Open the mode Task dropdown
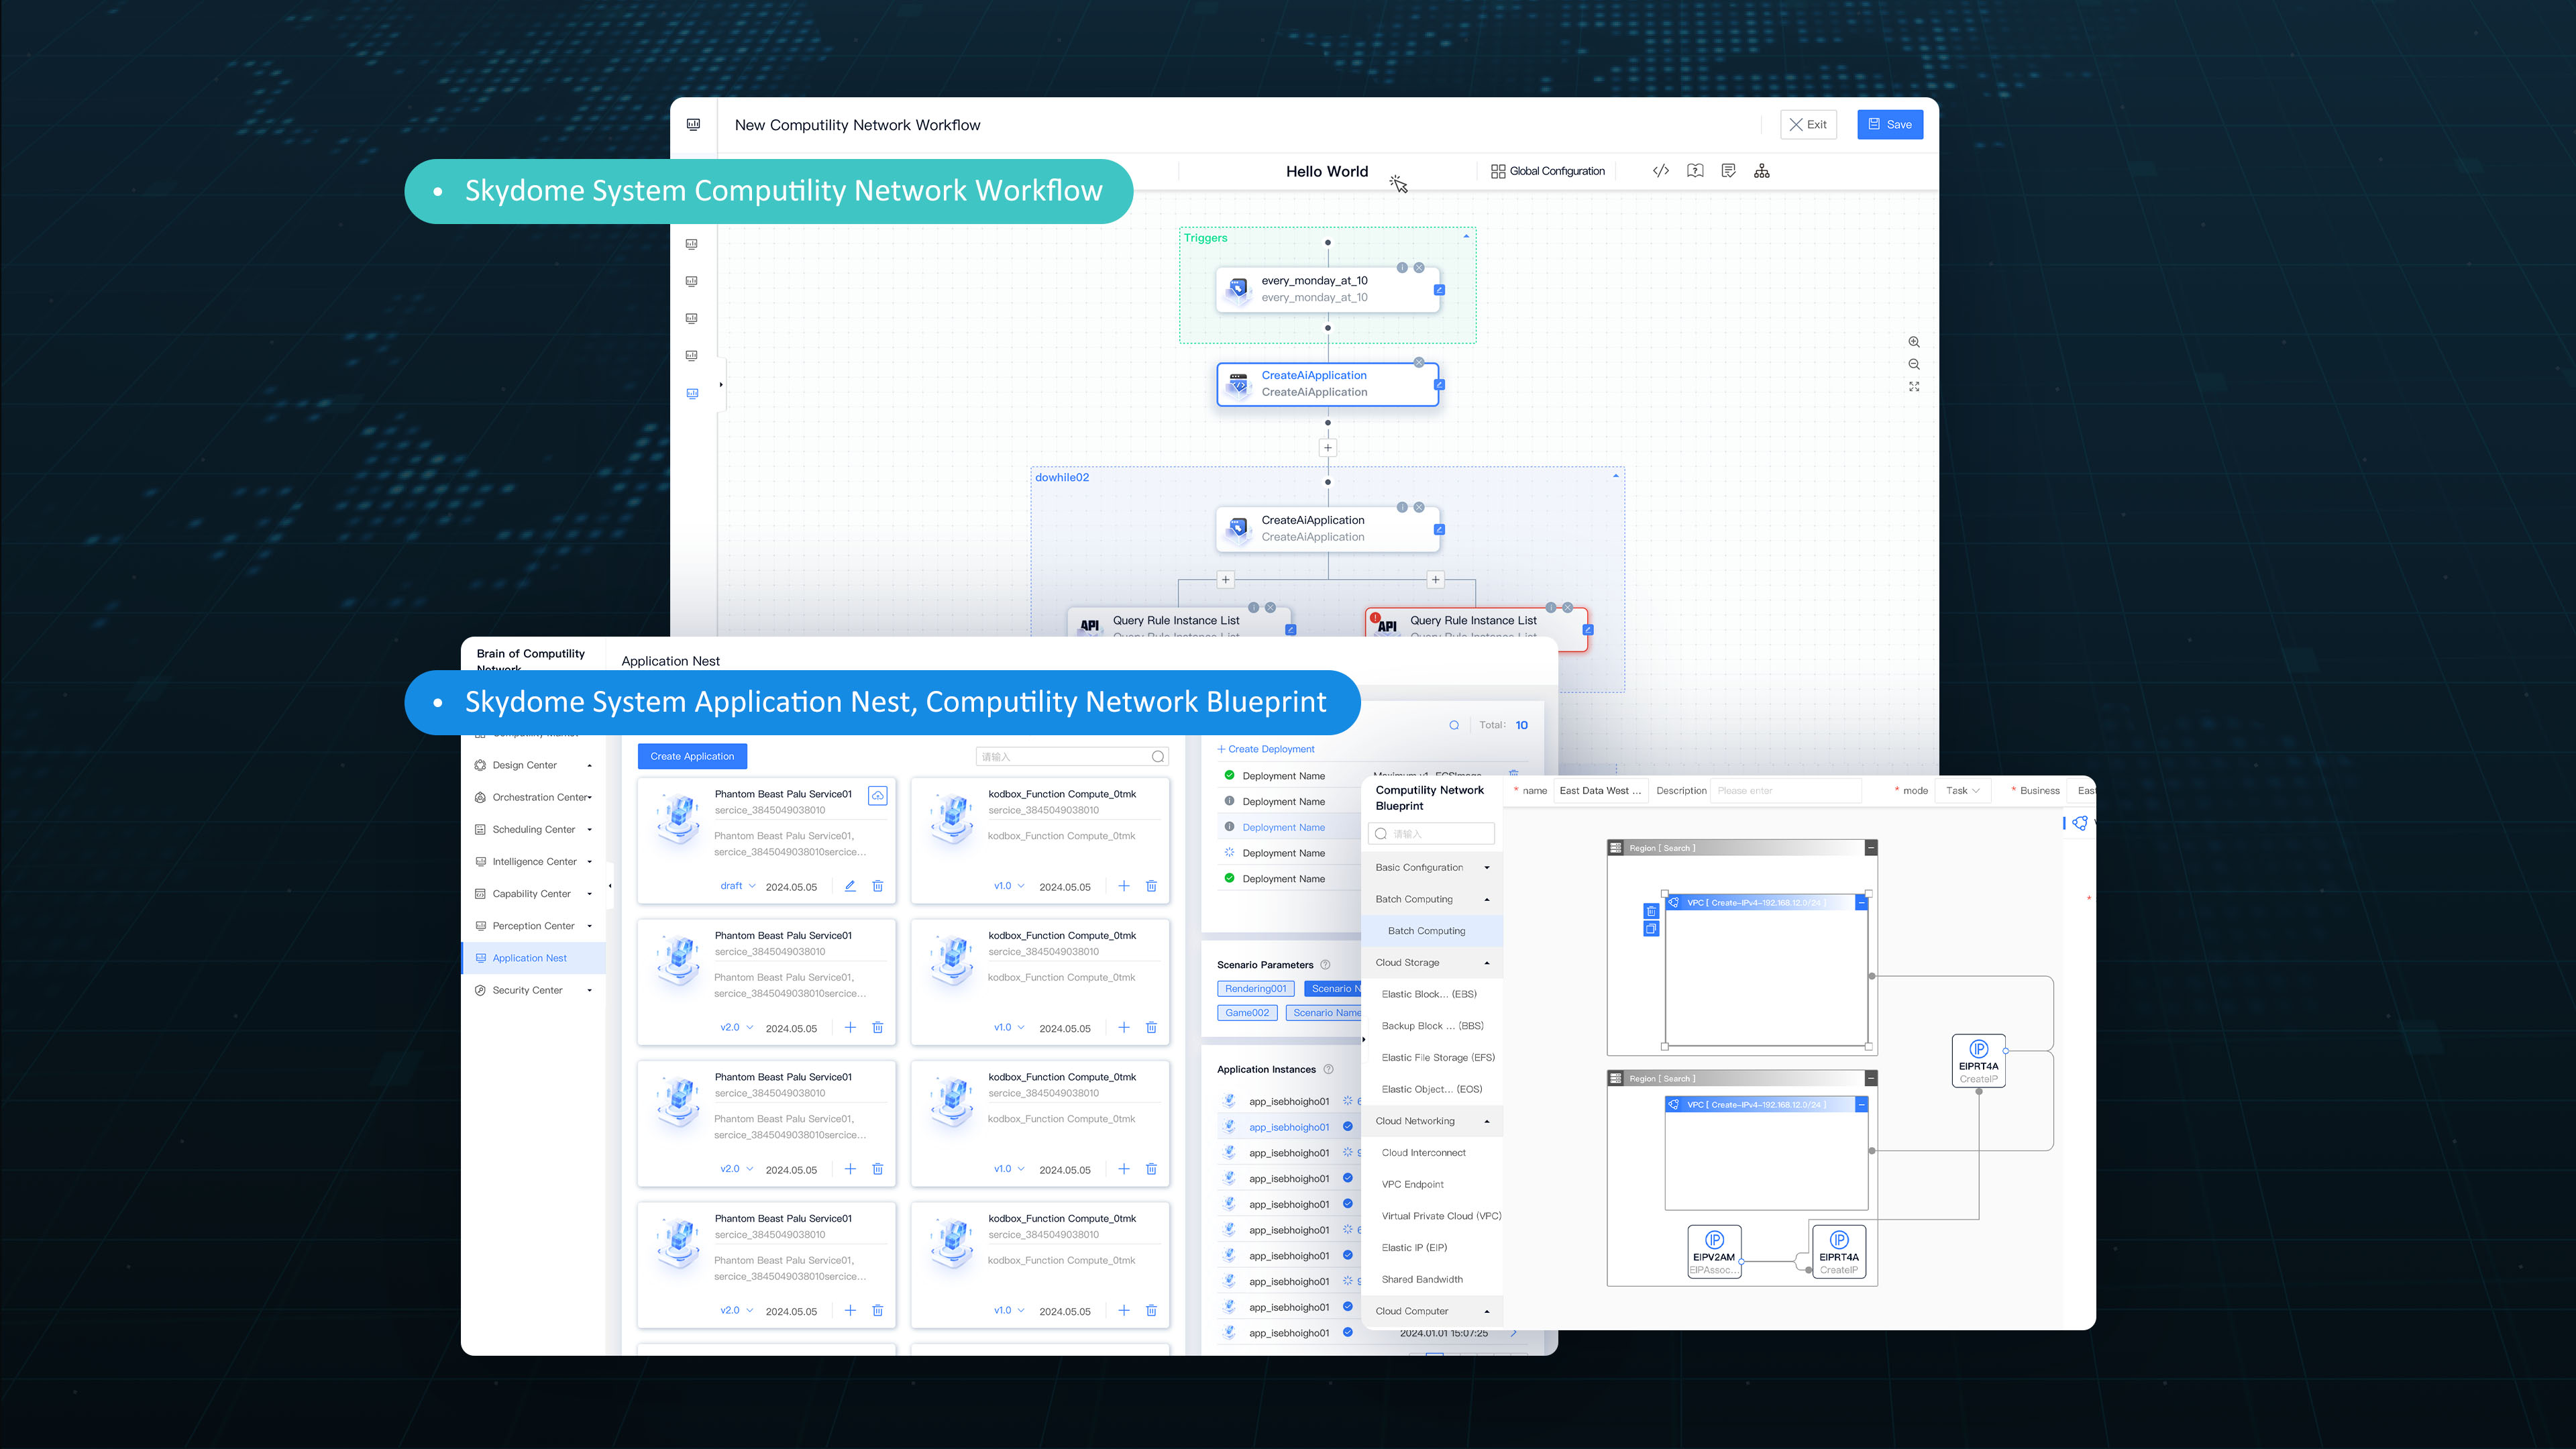The height and width of the screenshot is (1449, 2576). [1962, 790]
